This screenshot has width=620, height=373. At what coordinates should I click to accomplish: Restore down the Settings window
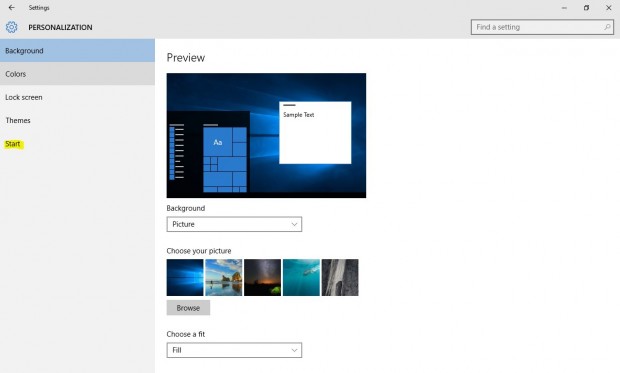pyautogui.click(x=586, y=8)
